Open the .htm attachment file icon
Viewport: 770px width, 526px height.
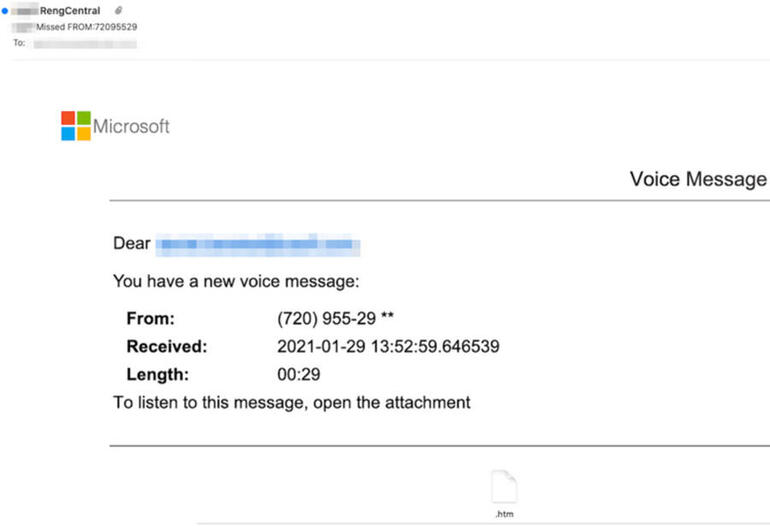504,486
